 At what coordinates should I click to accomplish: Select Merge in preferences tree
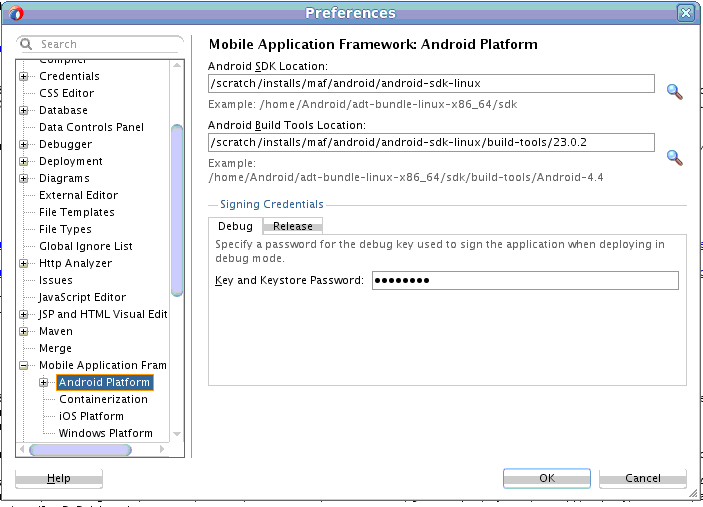coord(55,349)
